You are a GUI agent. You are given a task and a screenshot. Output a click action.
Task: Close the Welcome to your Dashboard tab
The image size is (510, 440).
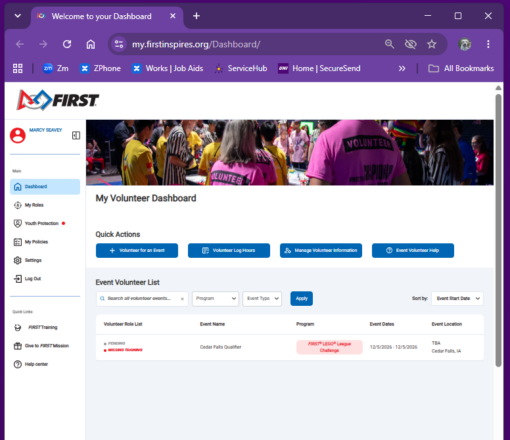pos(173,16)
